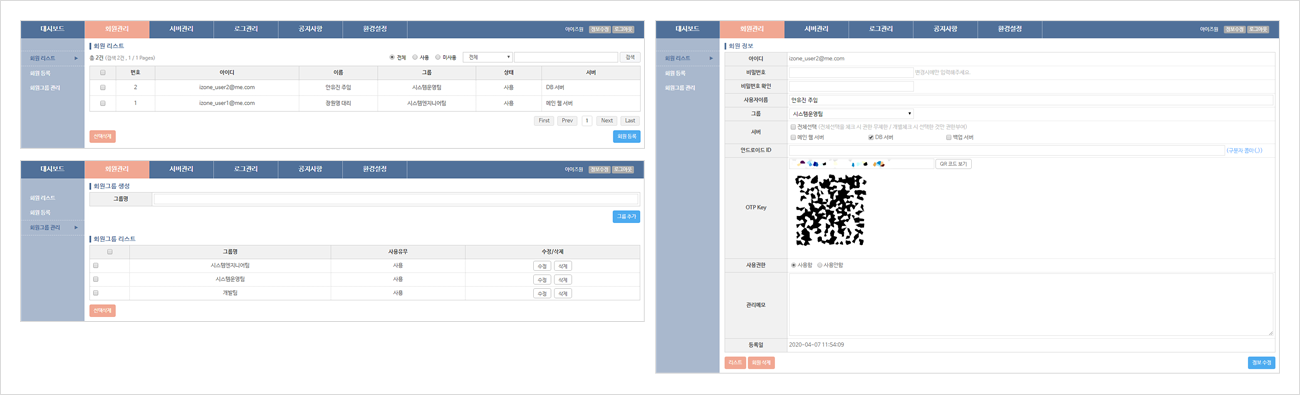This screenshot has width=1300, height=395.
Task: Check 백업 서버 checkbox
Action: pos(949,137)
